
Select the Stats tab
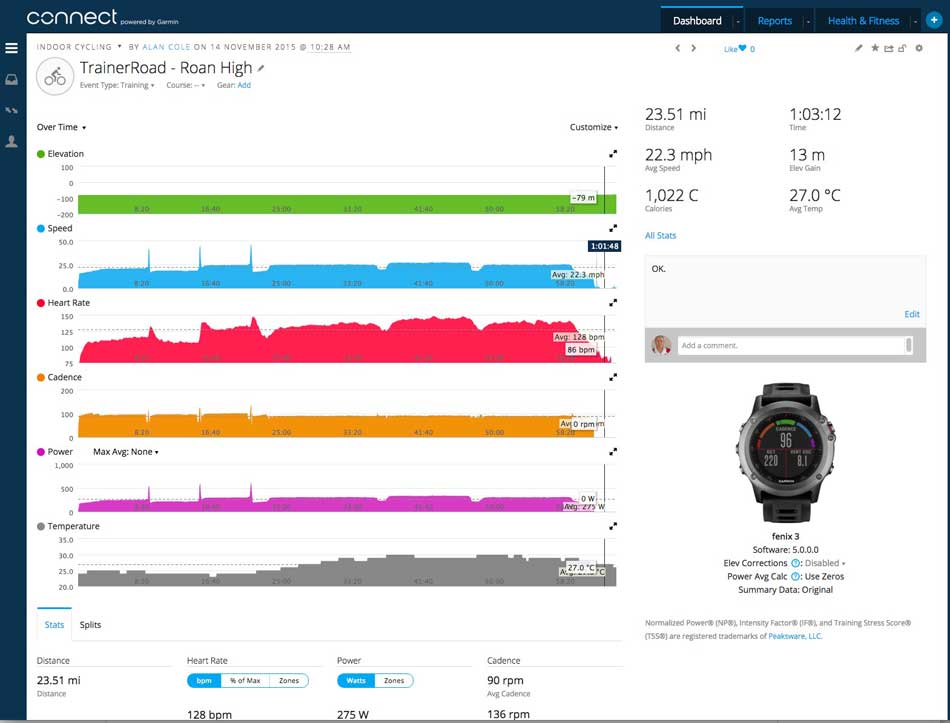54,625
